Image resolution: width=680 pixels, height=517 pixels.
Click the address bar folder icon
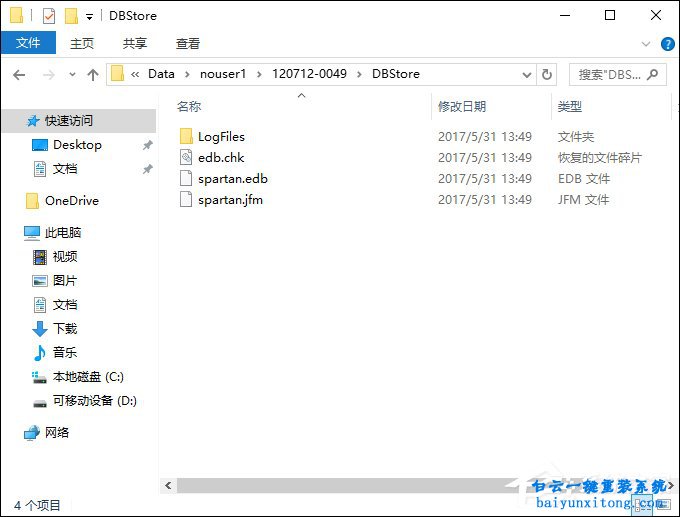pyautogui.click(x=117, y=74)
